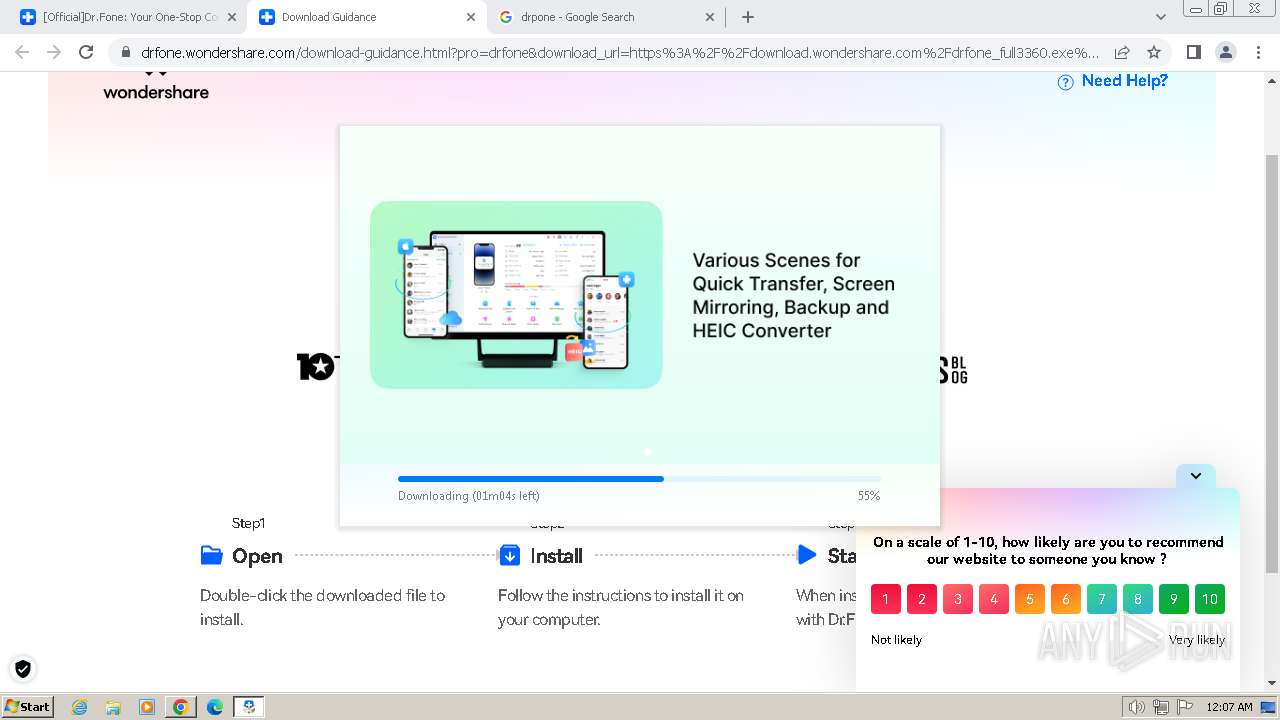Click 'Downloading (01m04s left)' text
Viewport: 1280px width, 720px height.
469,496
